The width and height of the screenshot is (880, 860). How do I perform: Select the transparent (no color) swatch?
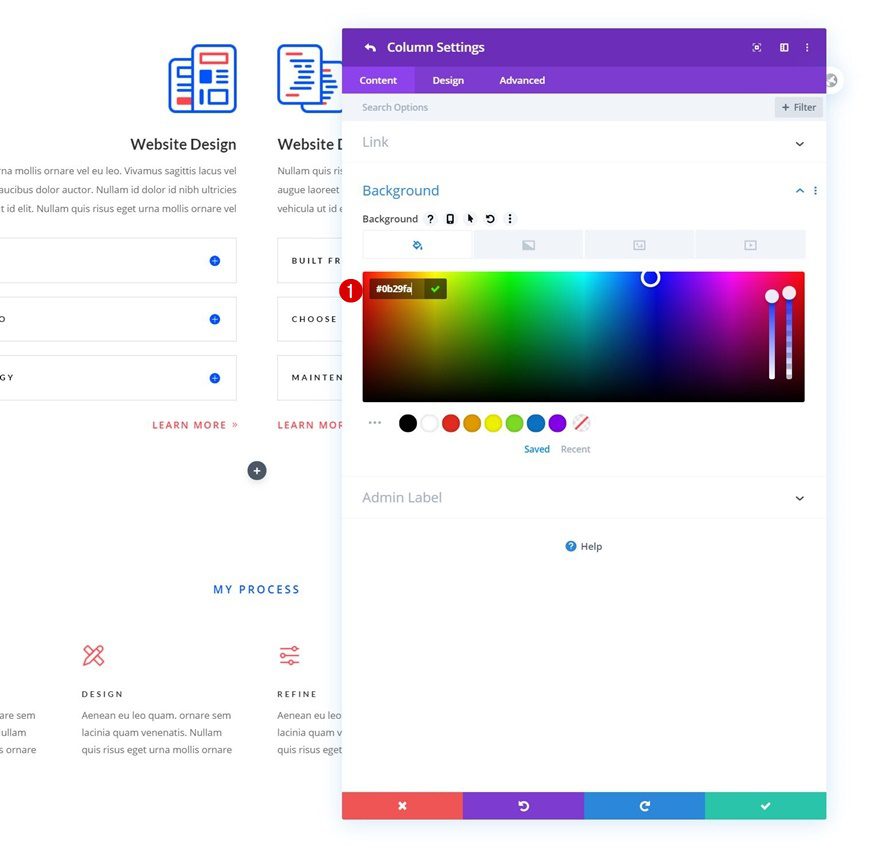tap(581, 423)
